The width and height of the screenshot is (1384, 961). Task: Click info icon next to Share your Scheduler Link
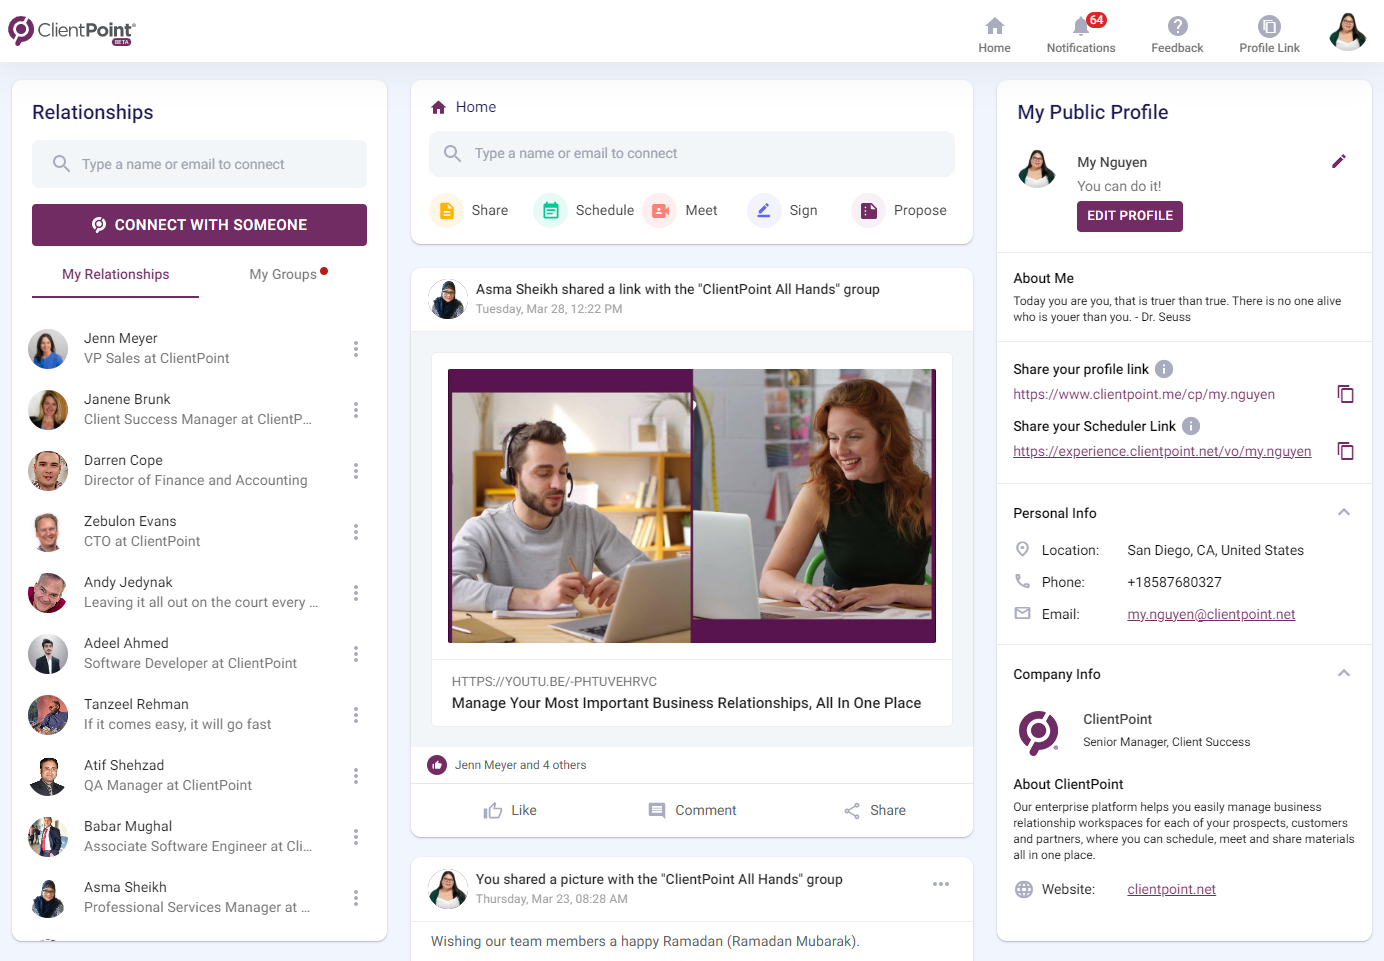coord(1191,426)
